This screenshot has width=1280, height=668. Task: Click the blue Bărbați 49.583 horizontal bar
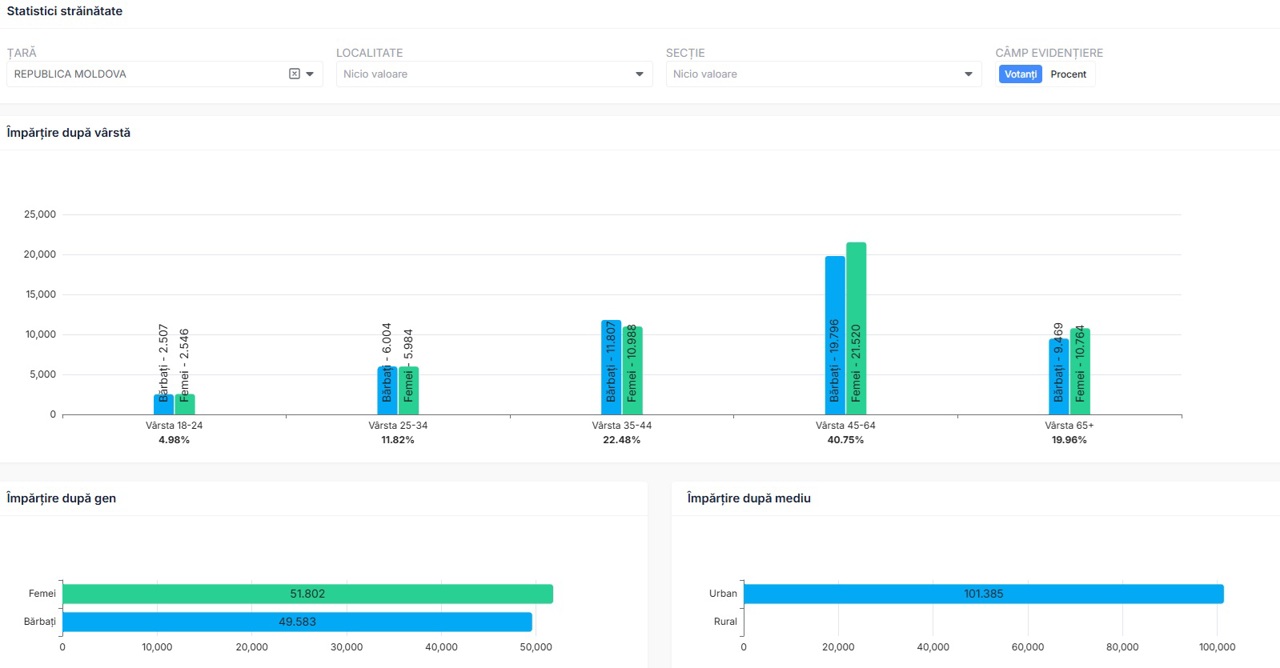point(297,622)
